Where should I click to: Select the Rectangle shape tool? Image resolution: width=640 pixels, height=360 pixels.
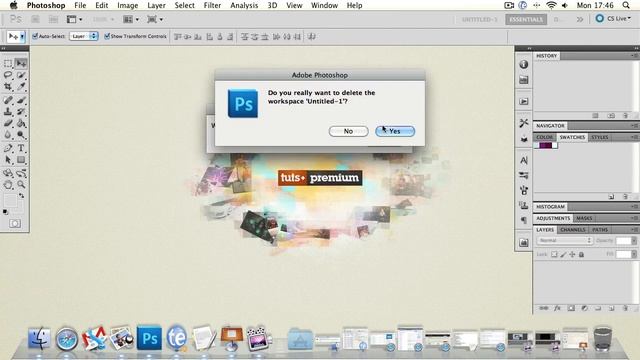pyautogui.click(x=21, y=160)
